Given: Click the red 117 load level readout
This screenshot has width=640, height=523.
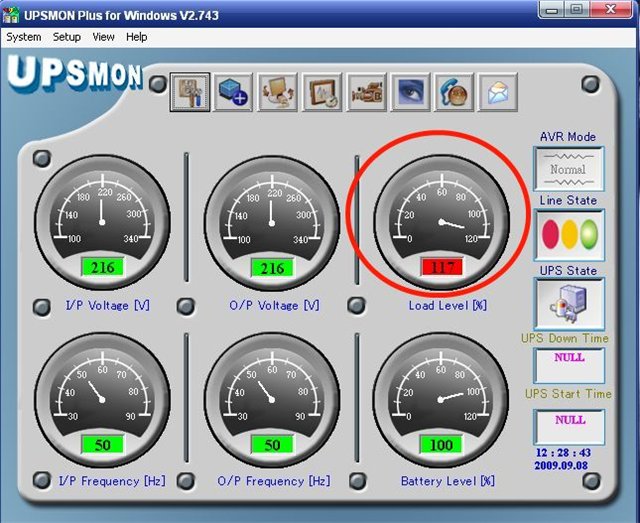Looking at the screenshot, I should pos(442,268).
